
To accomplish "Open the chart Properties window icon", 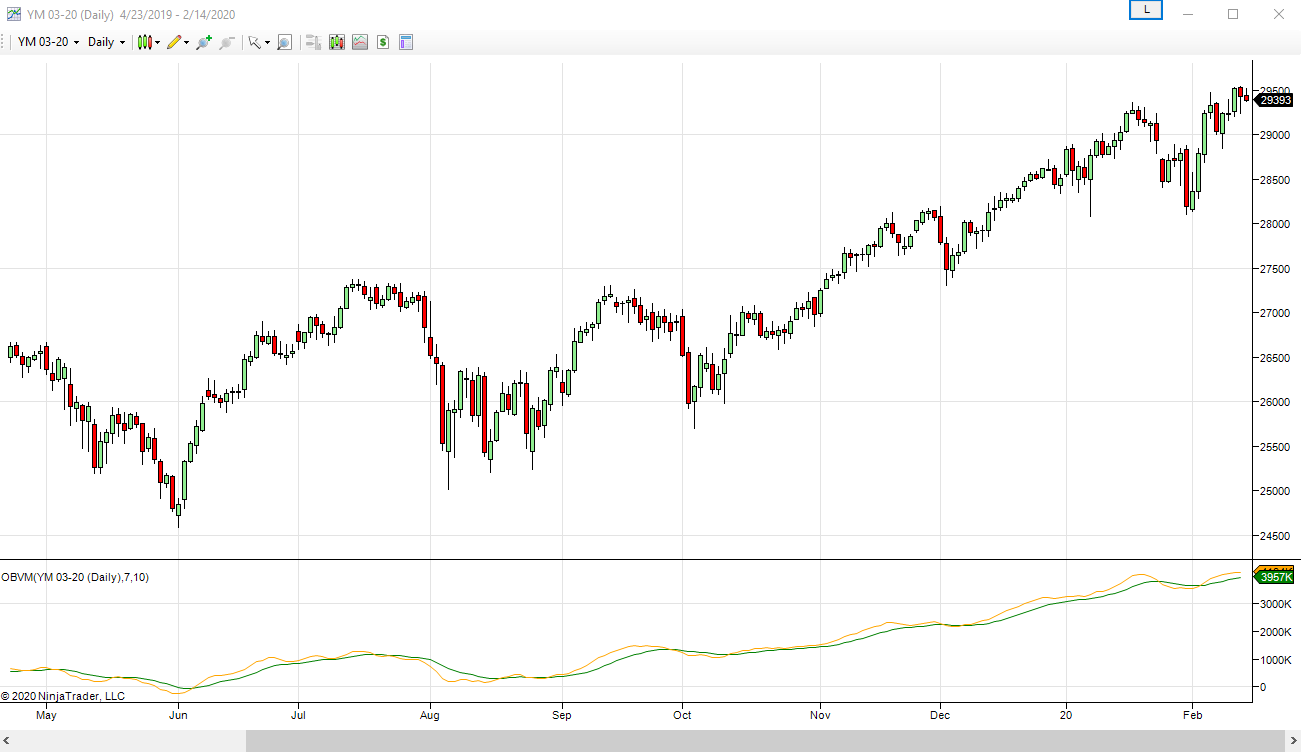I will point(406,42).
